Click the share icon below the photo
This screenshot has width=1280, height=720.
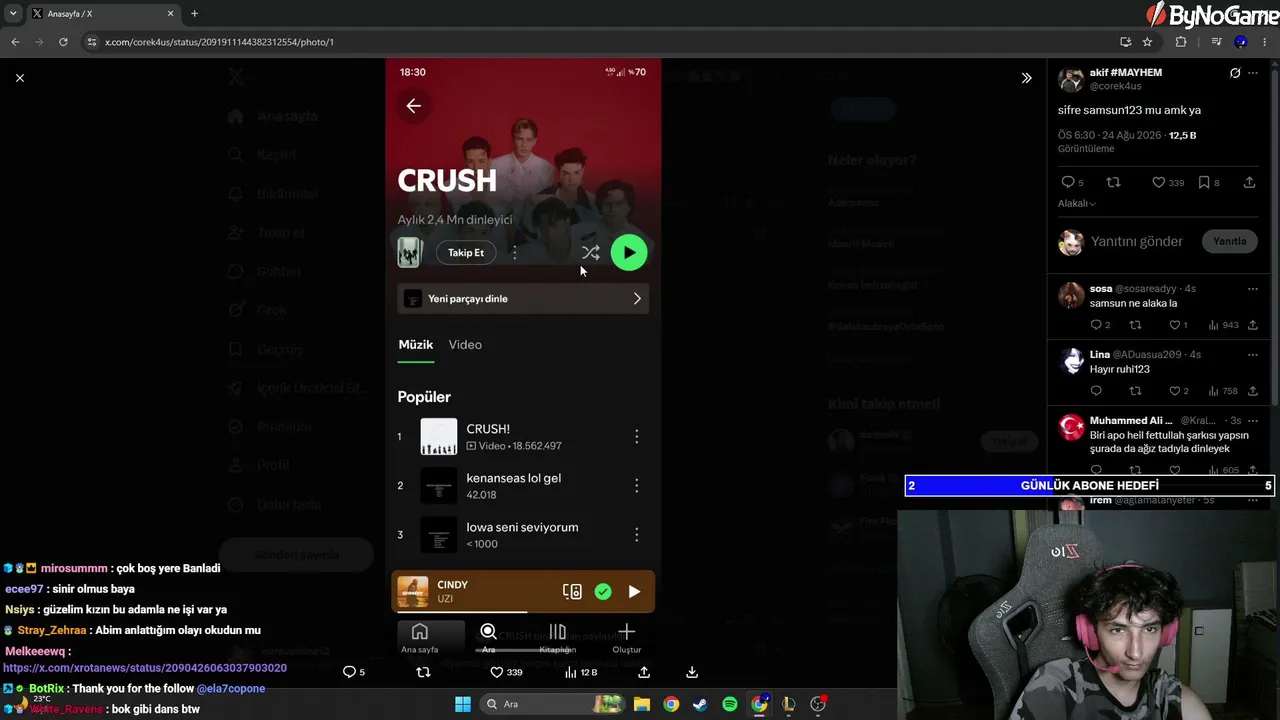point(644,672)
